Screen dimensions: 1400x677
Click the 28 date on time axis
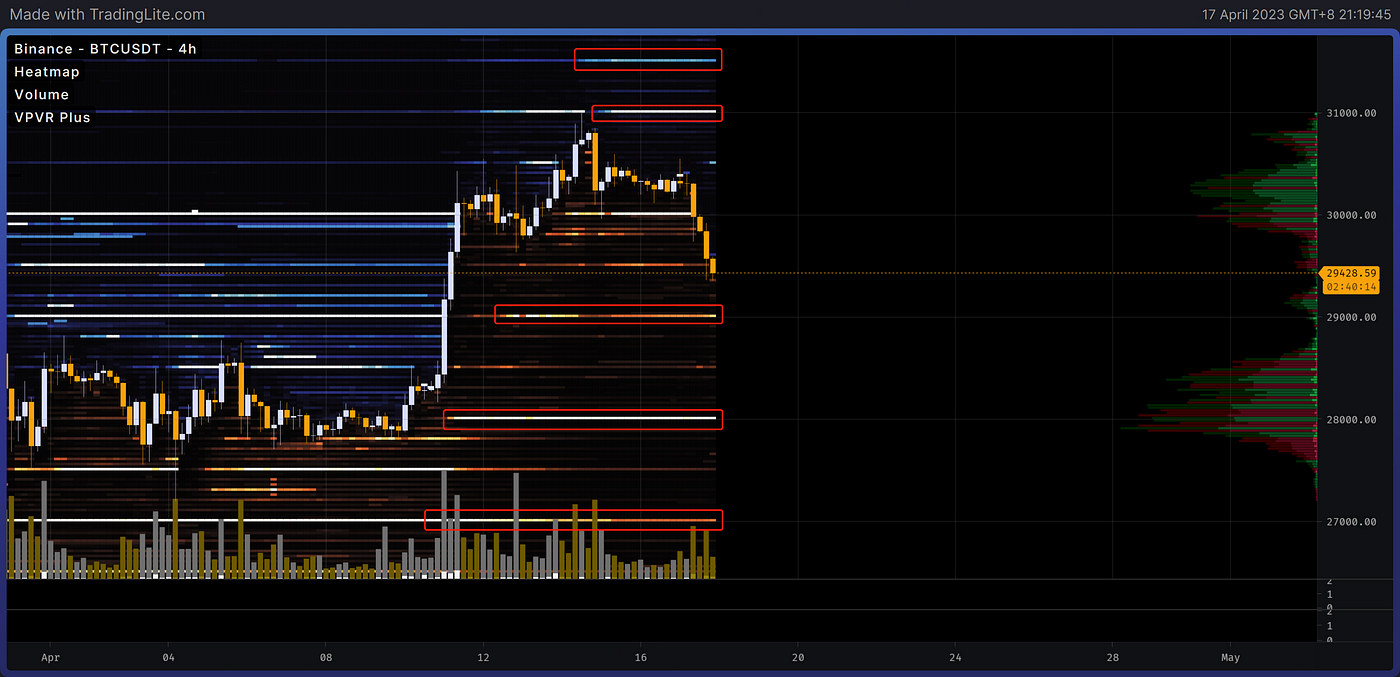point(1112,658)
